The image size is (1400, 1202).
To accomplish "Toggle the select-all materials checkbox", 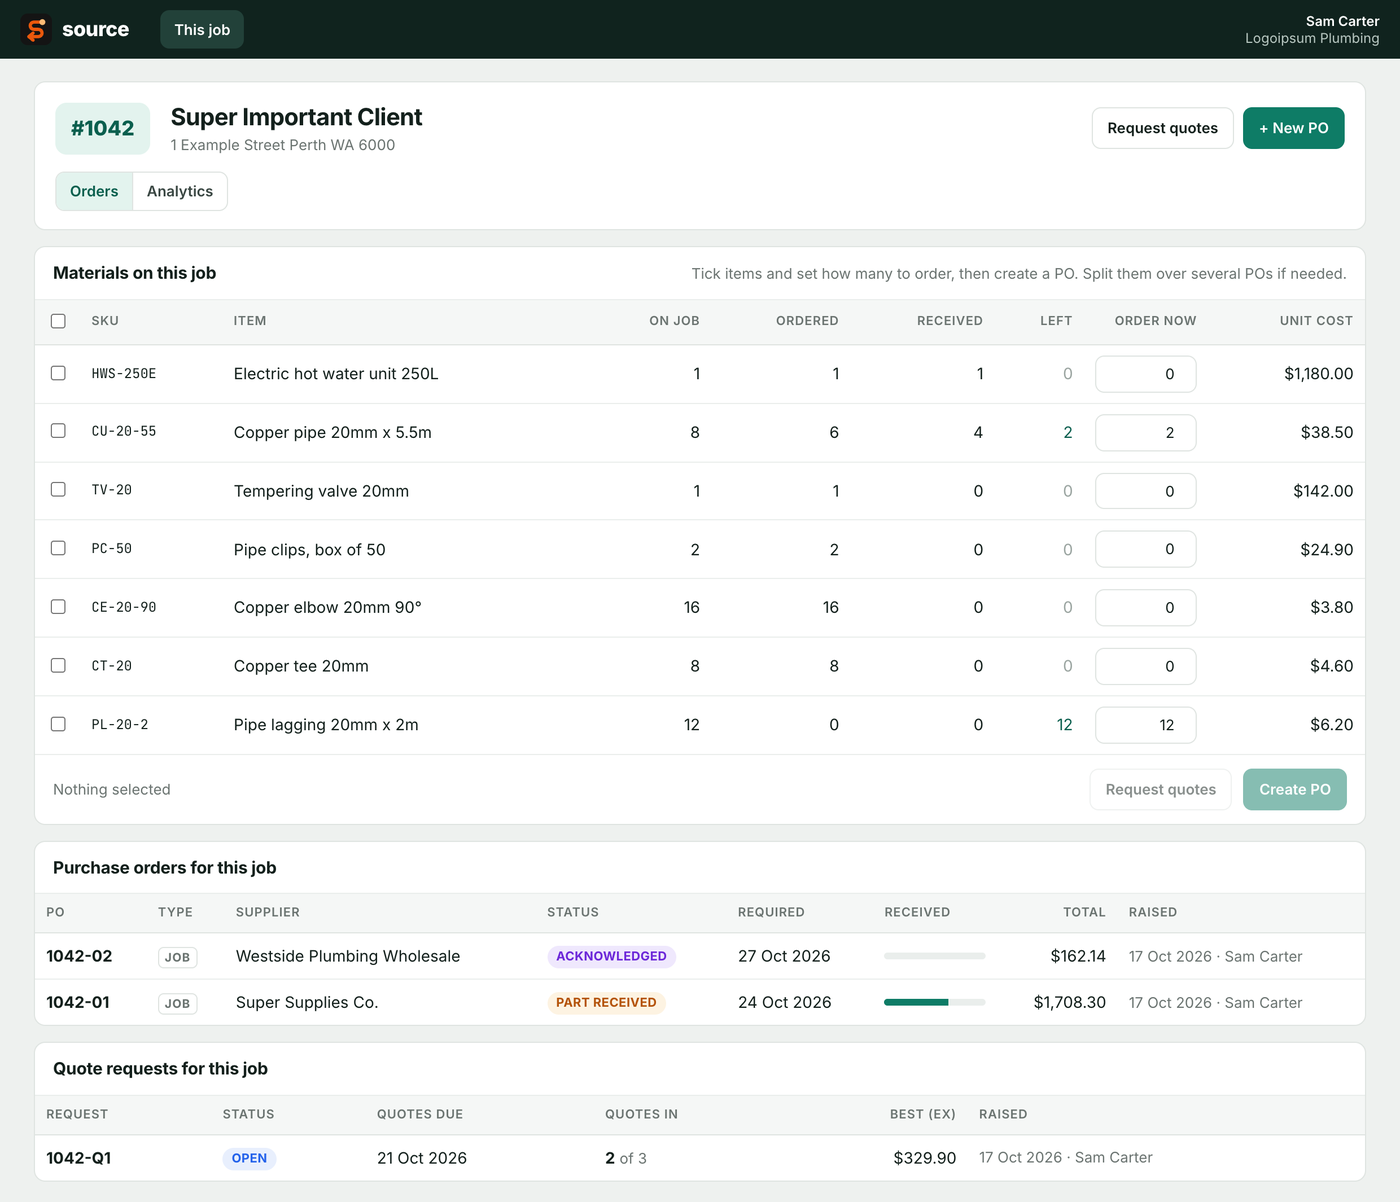I will pyautogui.click(x=58, y=321).
